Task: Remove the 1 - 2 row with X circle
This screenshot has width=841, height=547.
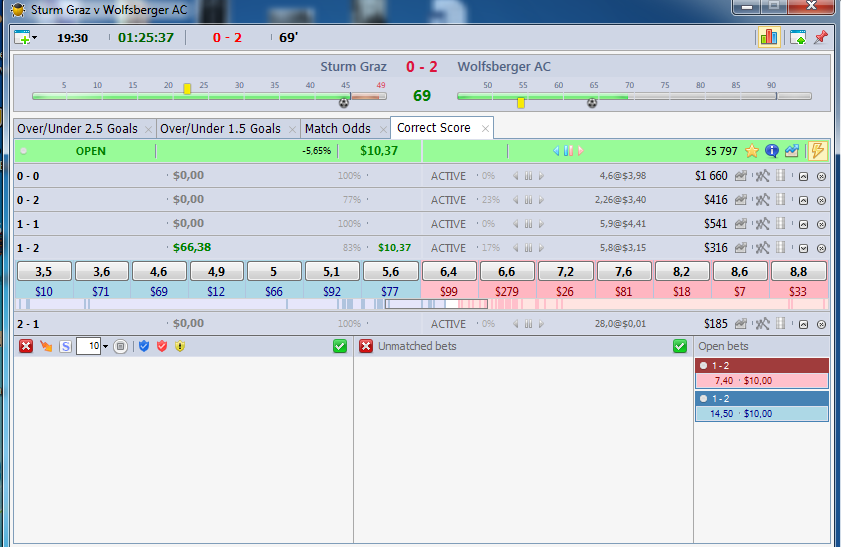Action: [x=821, y=248]
